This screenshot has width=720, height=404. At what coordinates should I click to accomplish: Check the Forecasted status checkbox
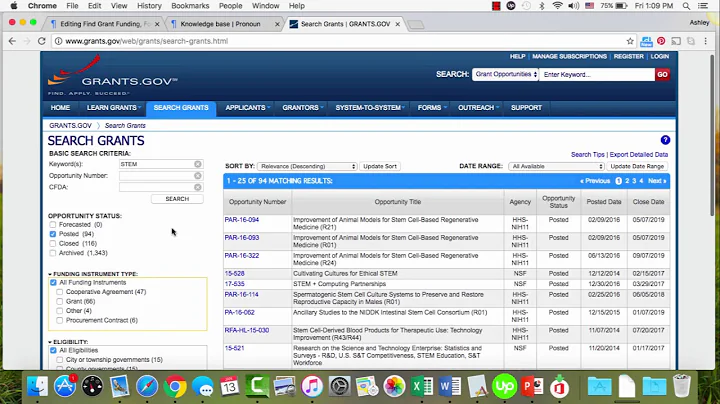pyautogui.click(x=53, y=224)
